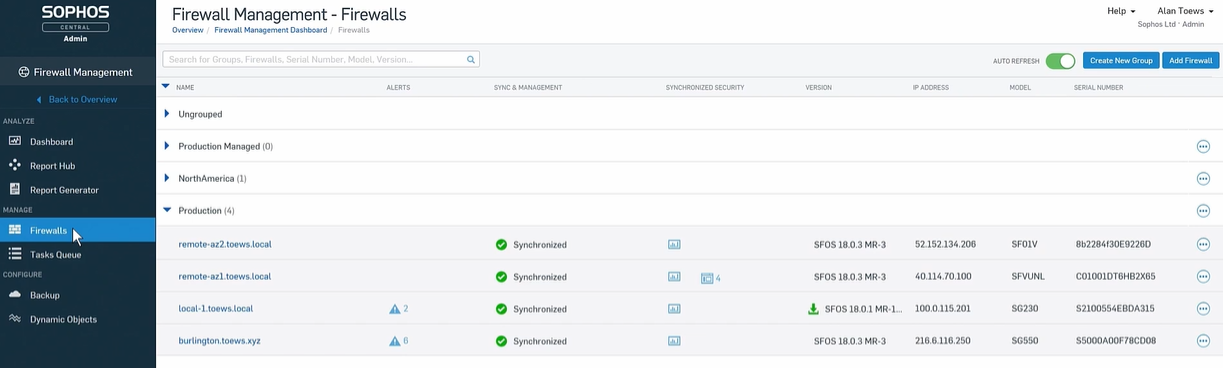Click Synchronized status check for remote-az2
This screenshot has height=368, width=1223.
tap(501, 244)
